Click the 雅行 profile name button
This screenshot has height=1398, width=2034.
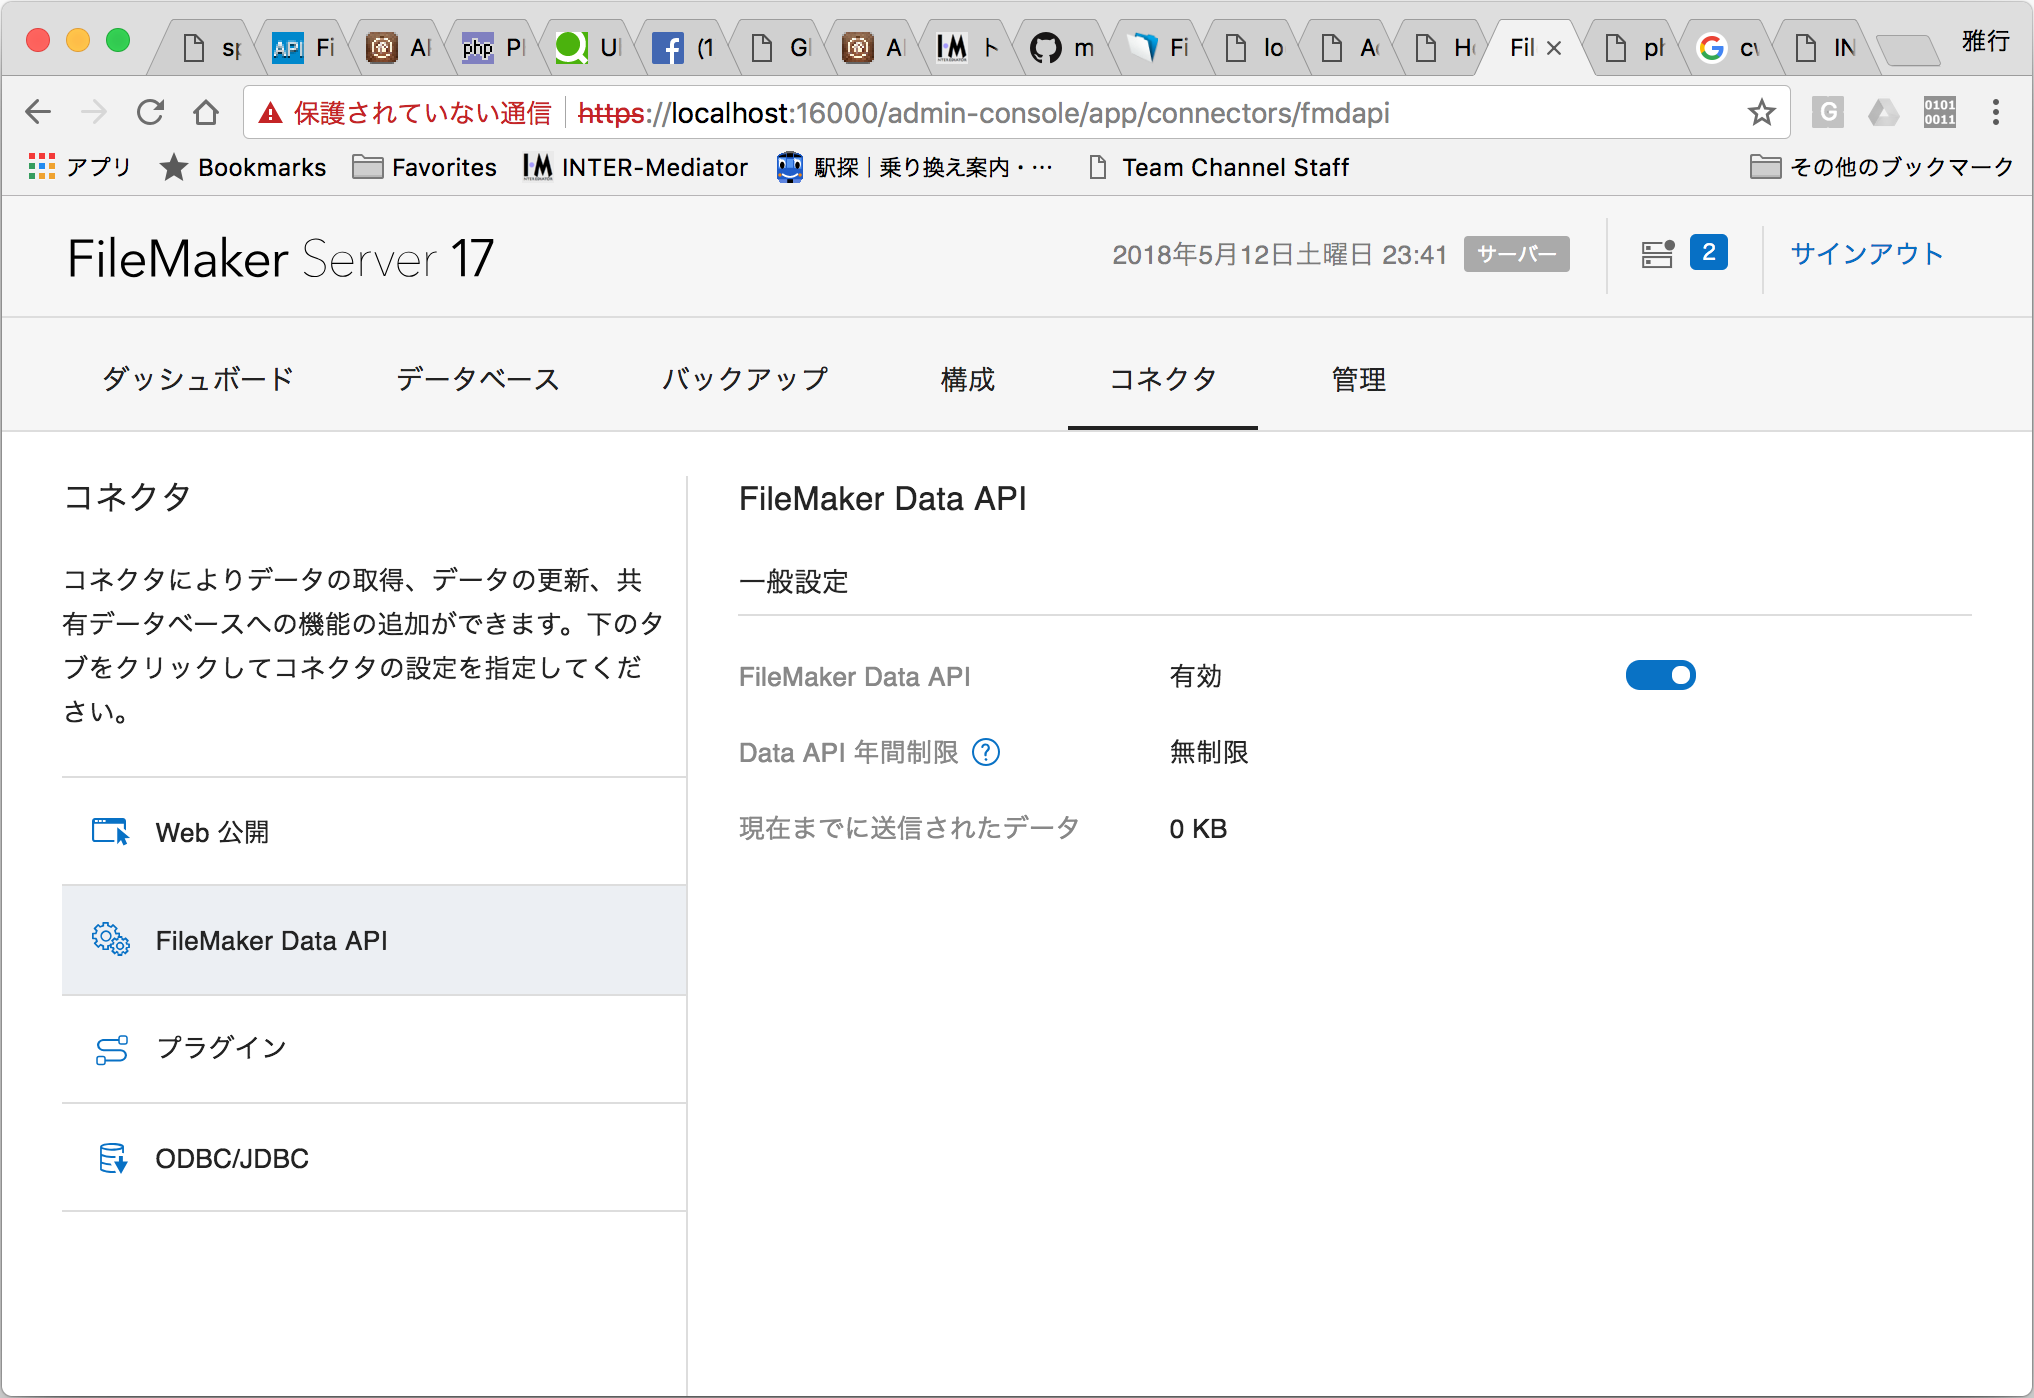coord(1985,41)
